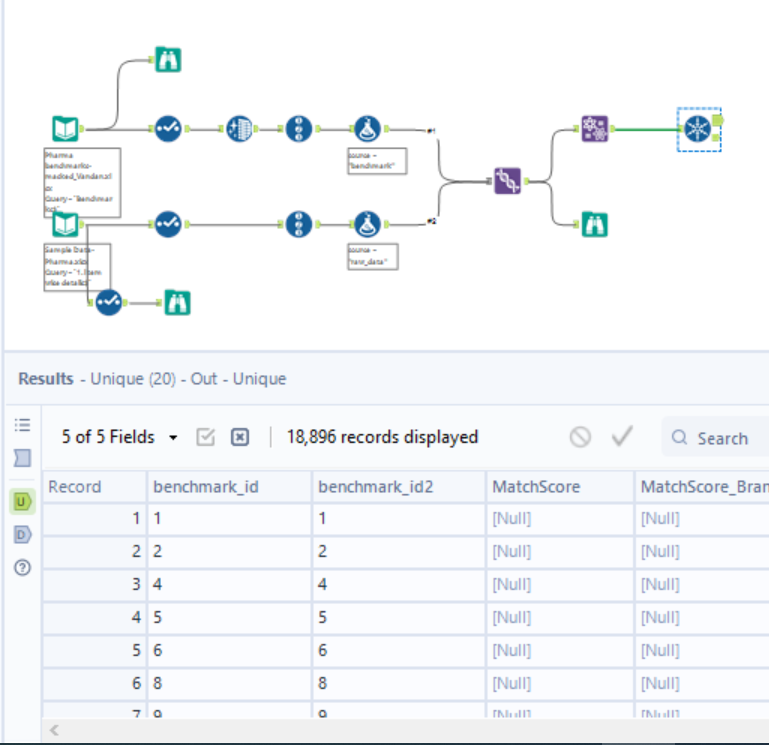769x745 pixels.
Task: Click the Formula tool annotated "benchmark"
Action: click(368, 129)
